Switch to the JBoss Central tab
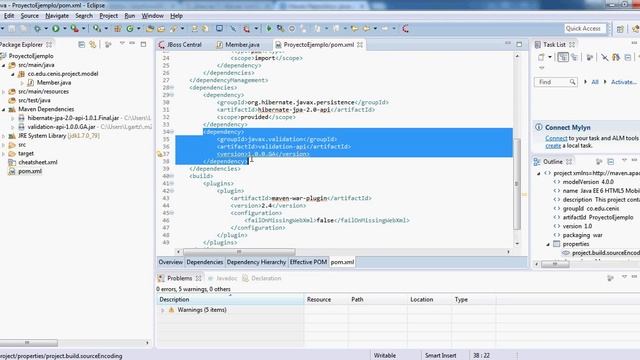Viewport: 640px width, 360px height. click(181, 44)
